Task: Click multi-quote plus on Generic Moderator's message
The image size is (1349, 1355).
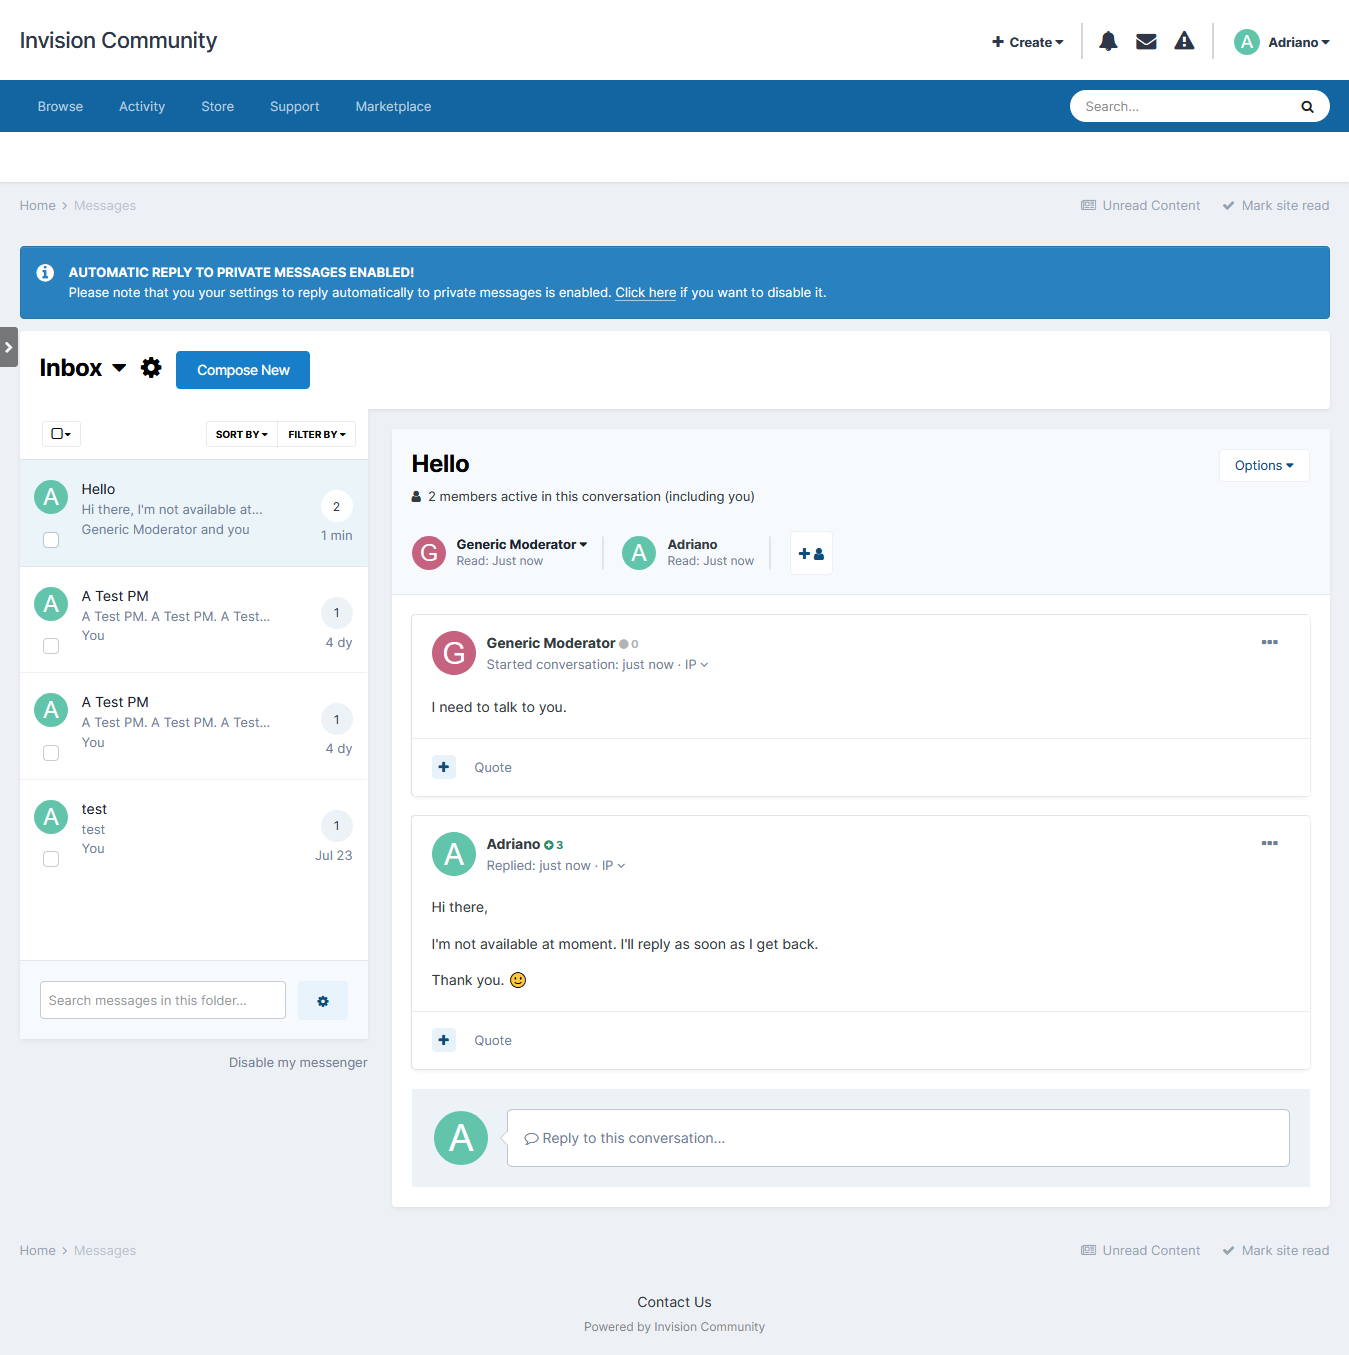Action: (444, 767)
